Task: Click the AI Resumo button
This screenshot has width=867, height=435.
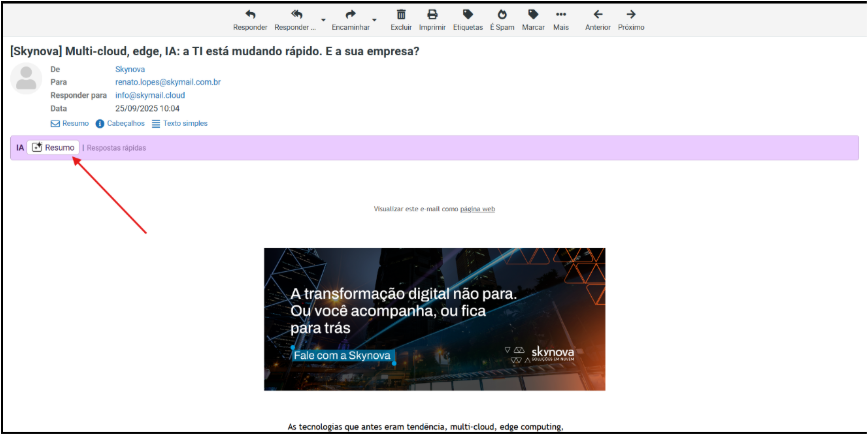Action: [x=53, y=148]
